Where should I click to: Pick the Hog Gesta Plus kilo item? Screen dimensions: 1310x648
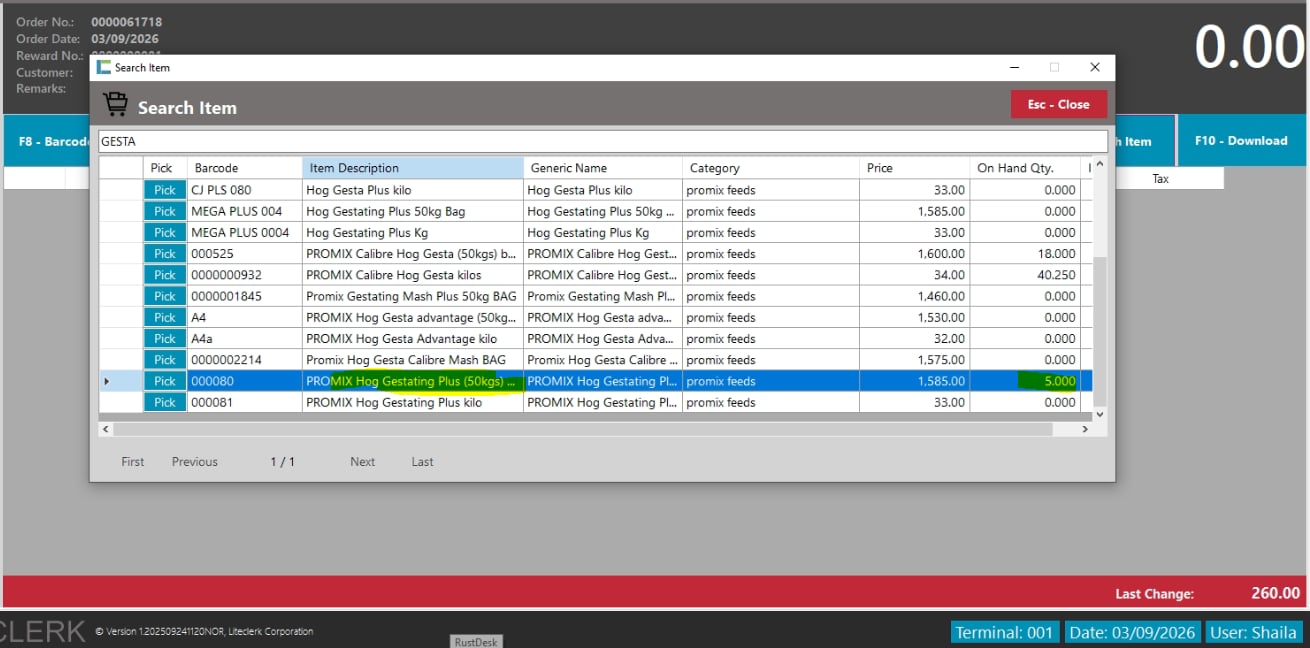[x=164, y=190]
